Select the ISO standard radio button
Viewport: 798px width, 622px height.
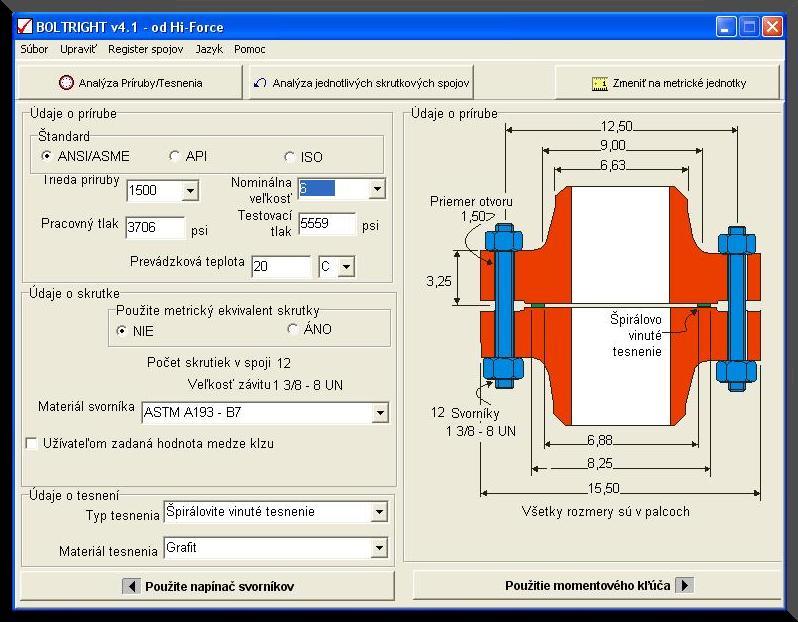click(290, 157)
